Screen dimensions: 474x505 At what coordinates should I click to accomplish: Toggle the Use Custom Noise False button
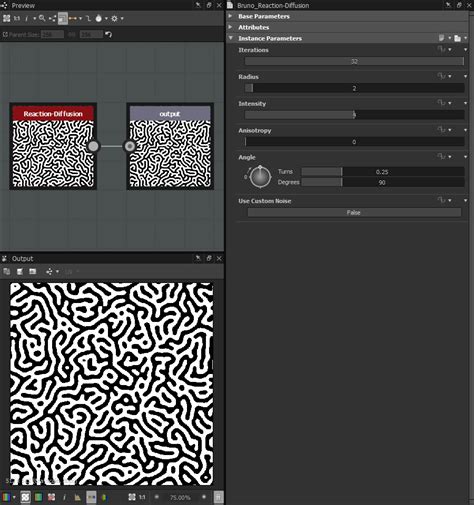354,212
